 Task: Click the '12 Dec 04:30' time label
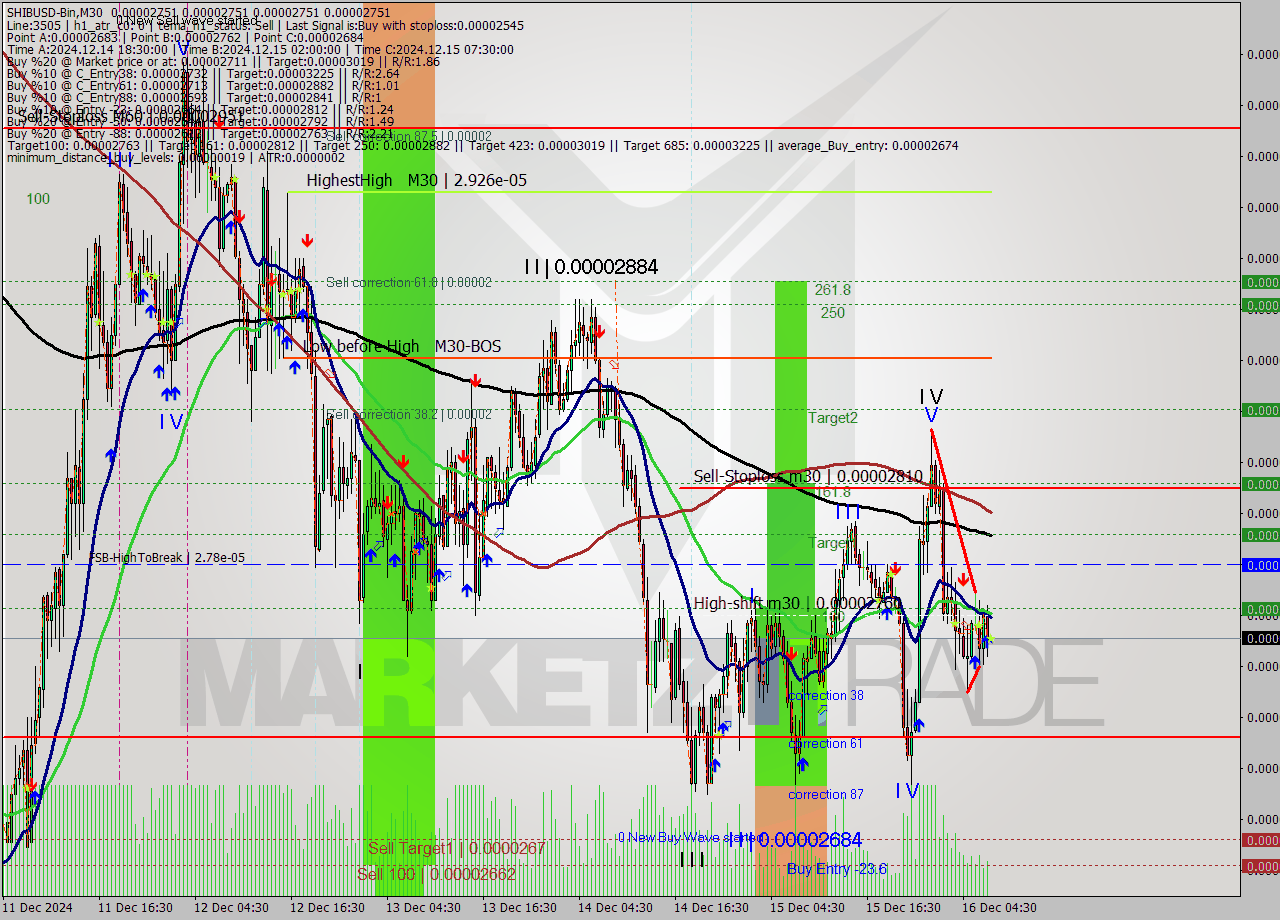[x=231, y=908]
